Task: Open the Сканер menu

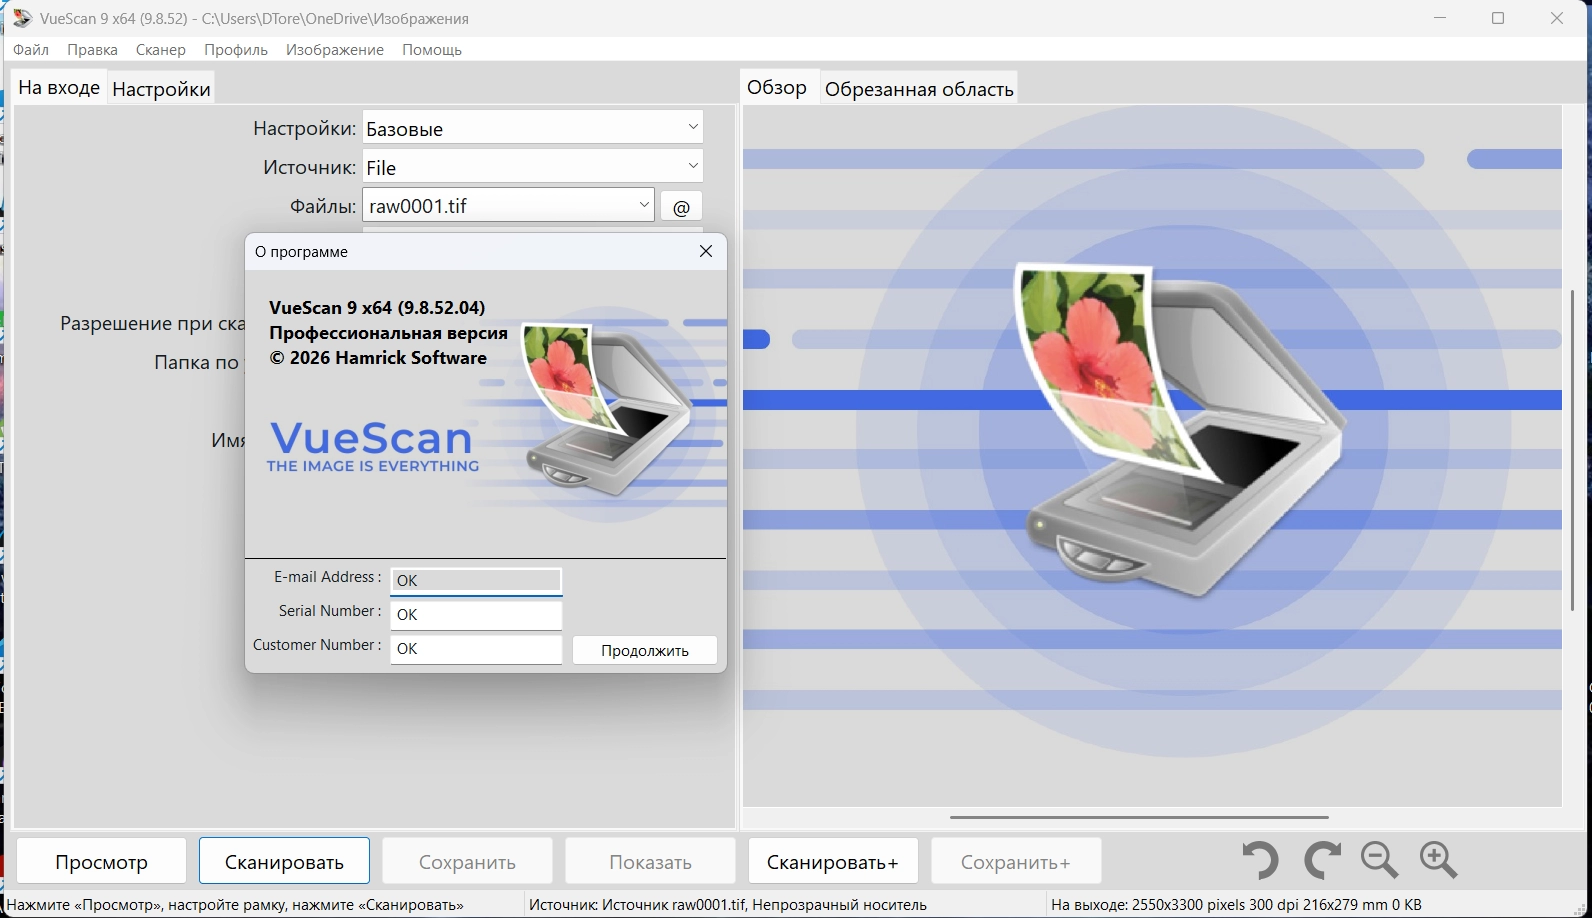Action: tap(161, 50)
